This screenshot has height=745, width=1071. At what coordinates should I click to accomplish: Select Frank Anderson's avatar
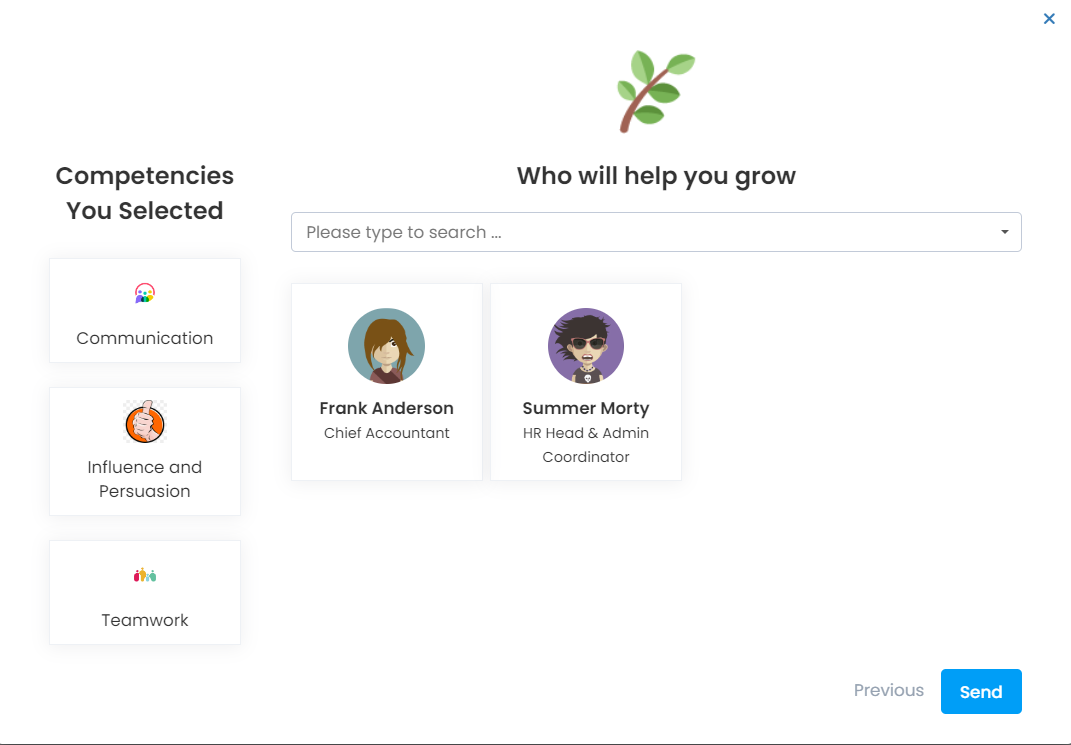(386, 346)
